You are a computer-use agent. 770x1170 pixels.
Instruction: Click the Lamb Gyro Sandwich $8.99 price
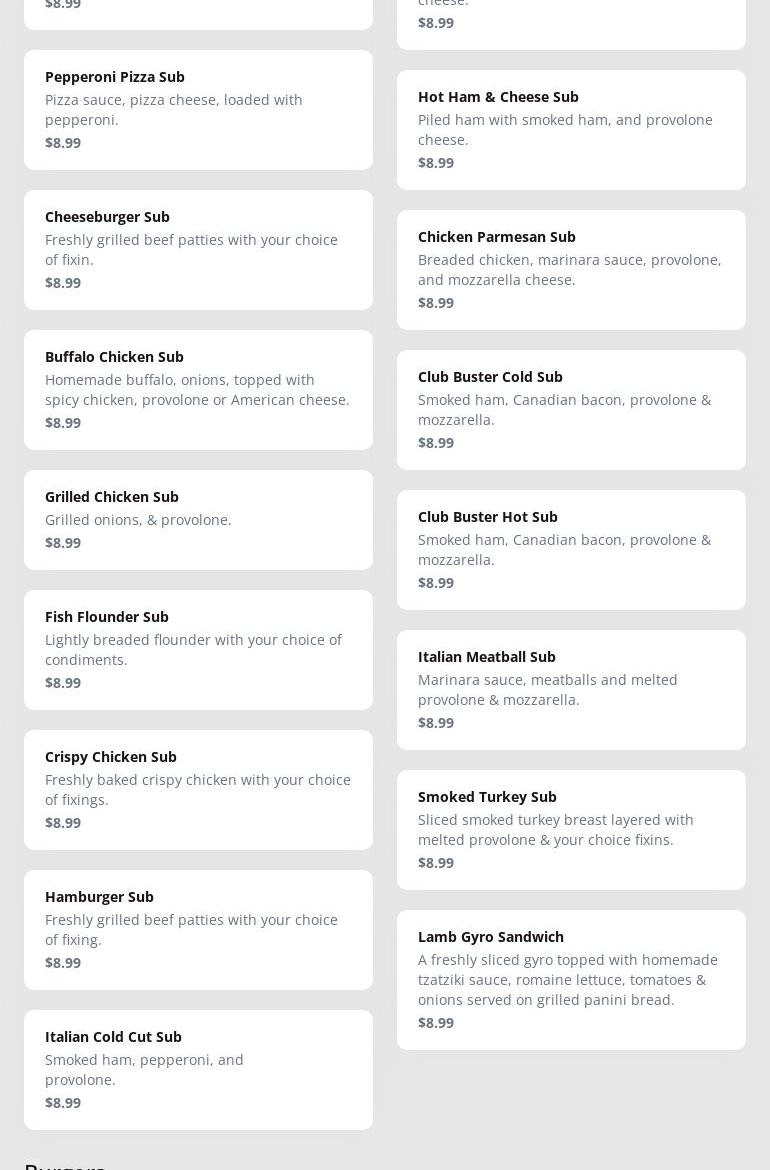pyautogui.click(x=436, y=1023)
